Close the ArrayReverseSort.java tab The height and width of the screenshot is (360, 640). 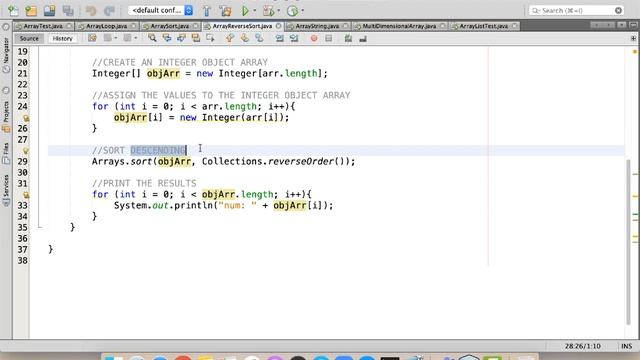coord(278,26)
